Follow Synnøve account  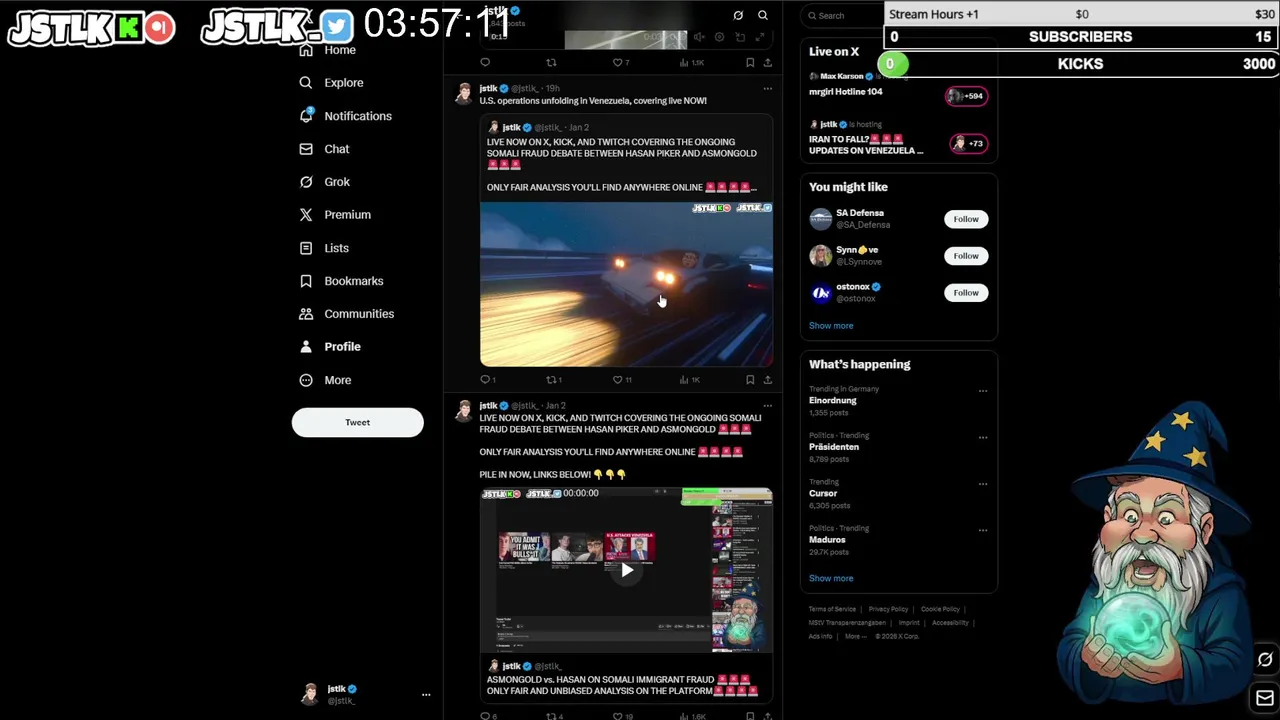click(x=966, y=256)
